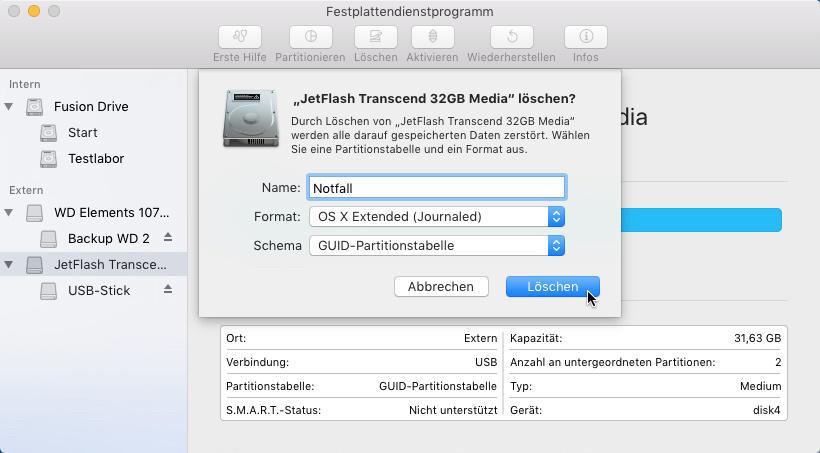Image resolution: width=820 pixels, height=453 pixels.
Task: Confirm with the blue Löschen button
Action: point(553,287)
